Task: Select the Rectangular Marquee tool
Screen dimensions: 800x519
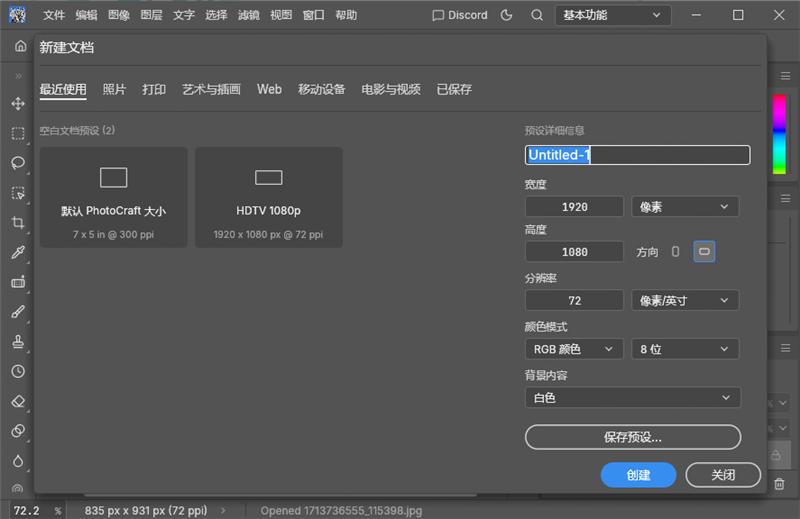Action: (x=18, y=133)
